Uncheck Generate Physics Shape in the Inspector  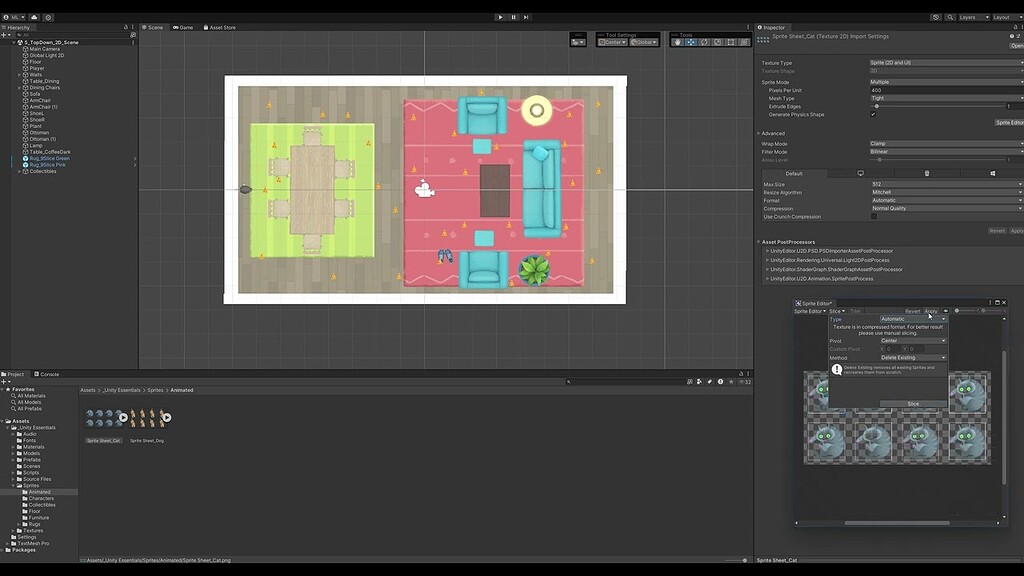[872, 115]
